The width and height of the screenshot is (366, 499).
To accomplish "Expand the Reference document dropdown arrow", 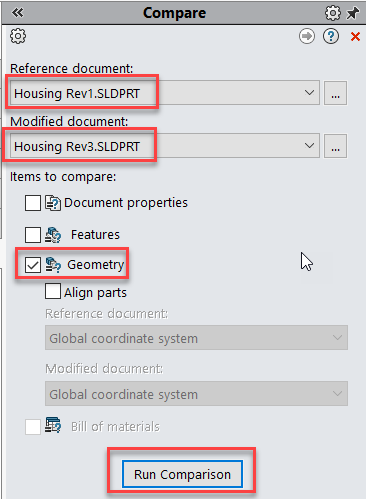I will [x=309, y=92].
